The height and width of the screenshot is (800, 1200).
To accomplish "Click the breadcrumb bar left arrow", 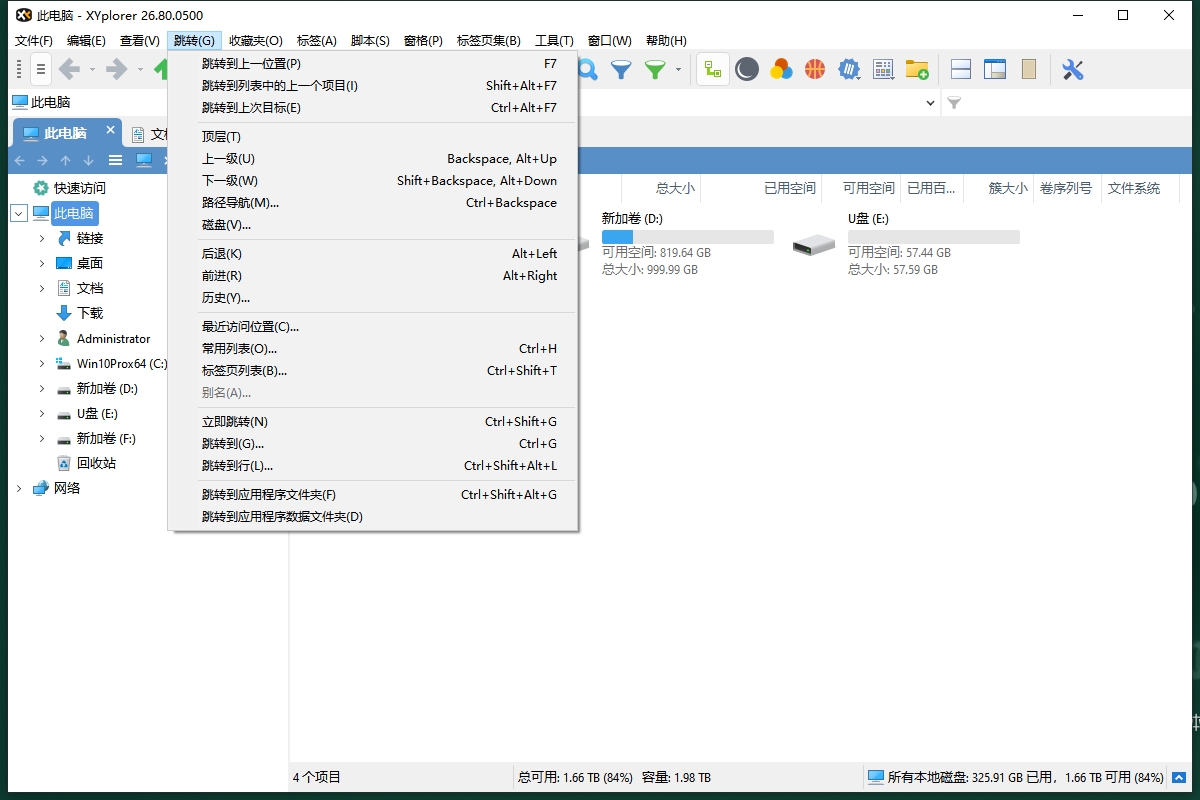I will [19, 160].
